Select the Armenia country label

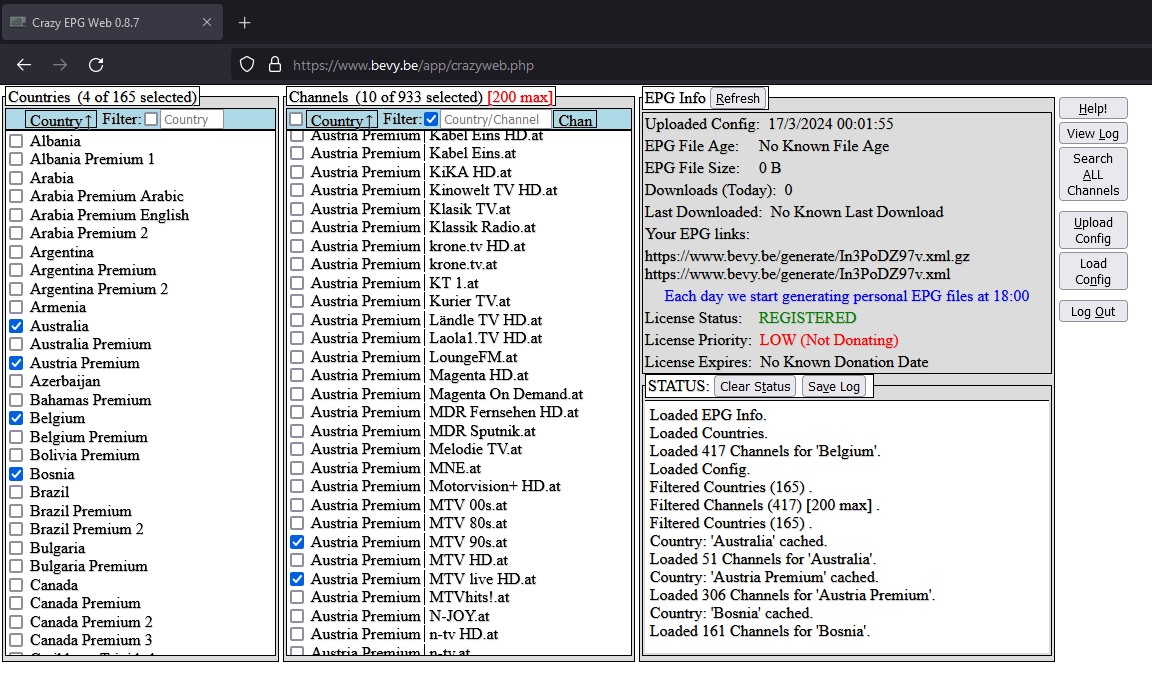(x=58, y=308)
